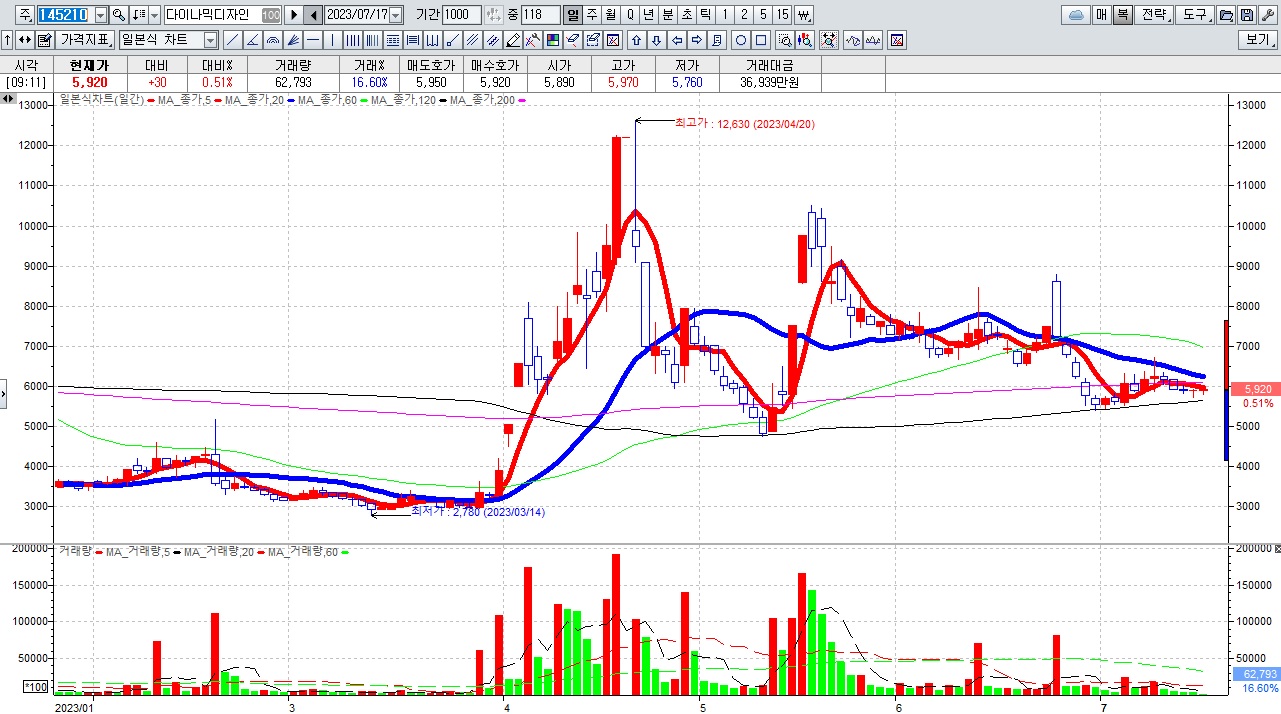Viewport: 1281px width, 714px height.
Task: Expand the 전략 strategy menu
Action: 1155,15
